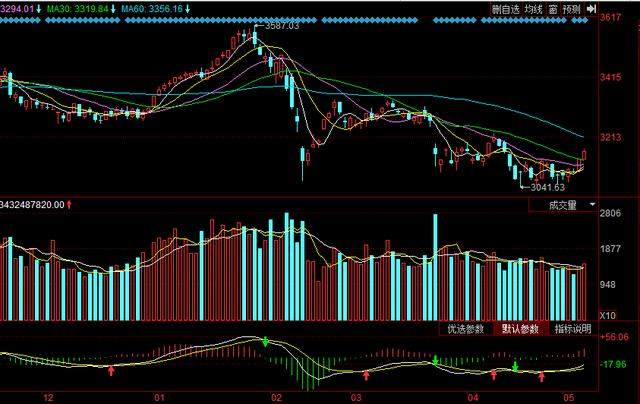Click the 3587.03 peak price marker
Image resolution: width=640 pixels, height=404 pixels.
pyautogui.click(x=280, y=27)
